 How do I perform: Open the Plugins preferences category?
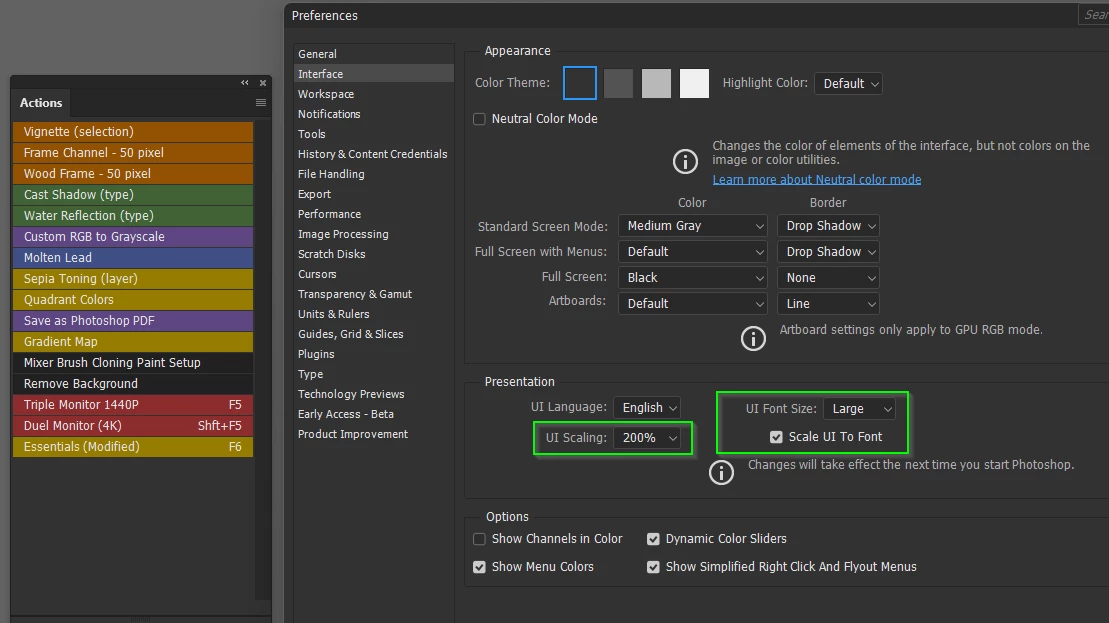coord(373,354)
